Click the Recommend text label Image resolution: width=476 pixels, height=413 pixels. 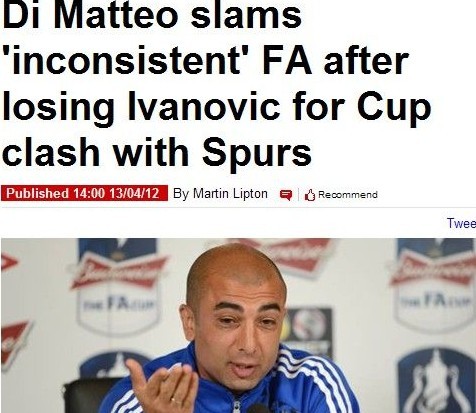click(x=348, y=195)
